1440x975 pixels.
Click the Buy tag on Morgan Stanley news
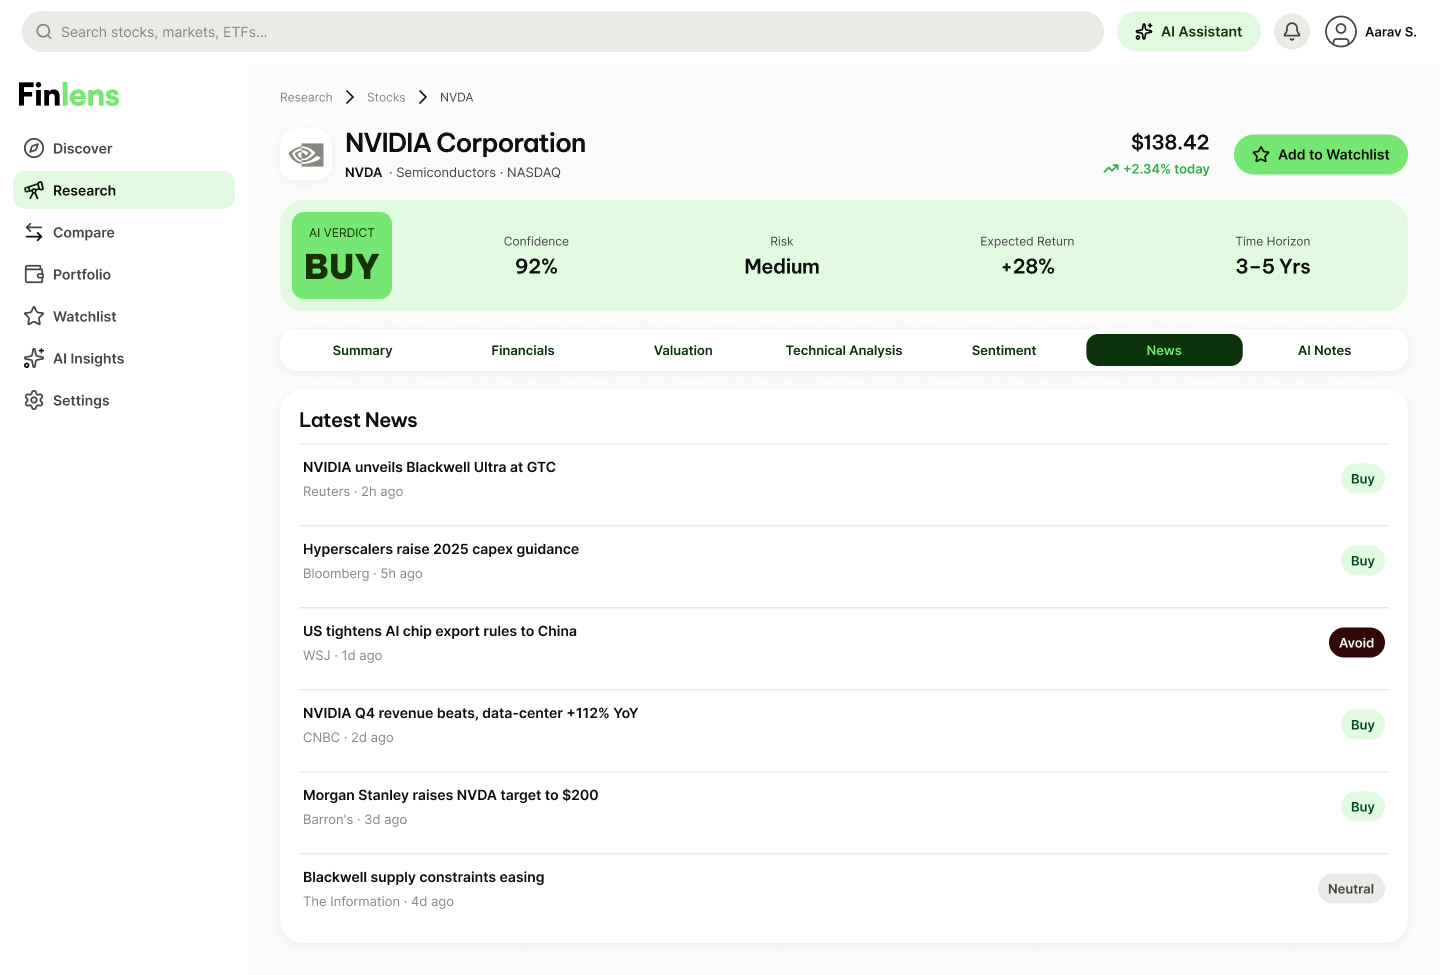[1363, 807]
